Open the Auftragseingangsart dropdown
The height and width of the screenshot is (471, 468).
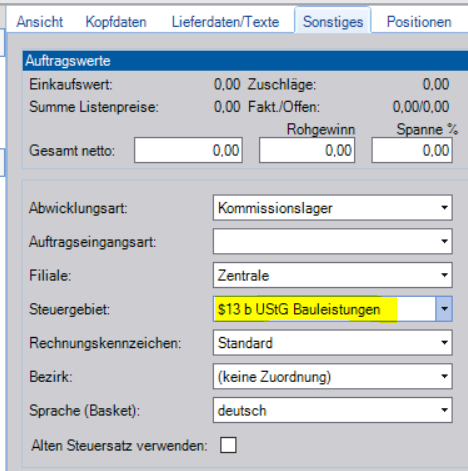pos(444,241)
